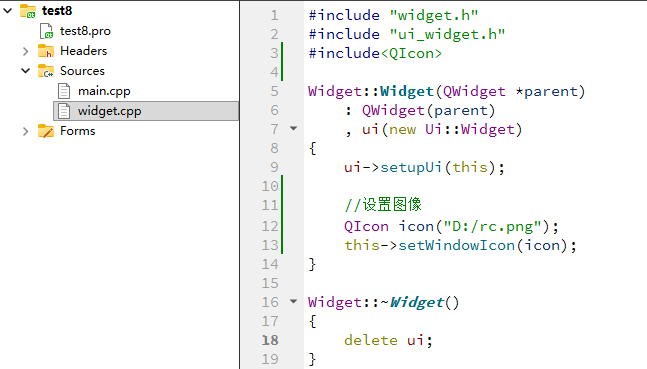Click the Headers folder icon
Screen dimensions: 647x369
(46, 51)
